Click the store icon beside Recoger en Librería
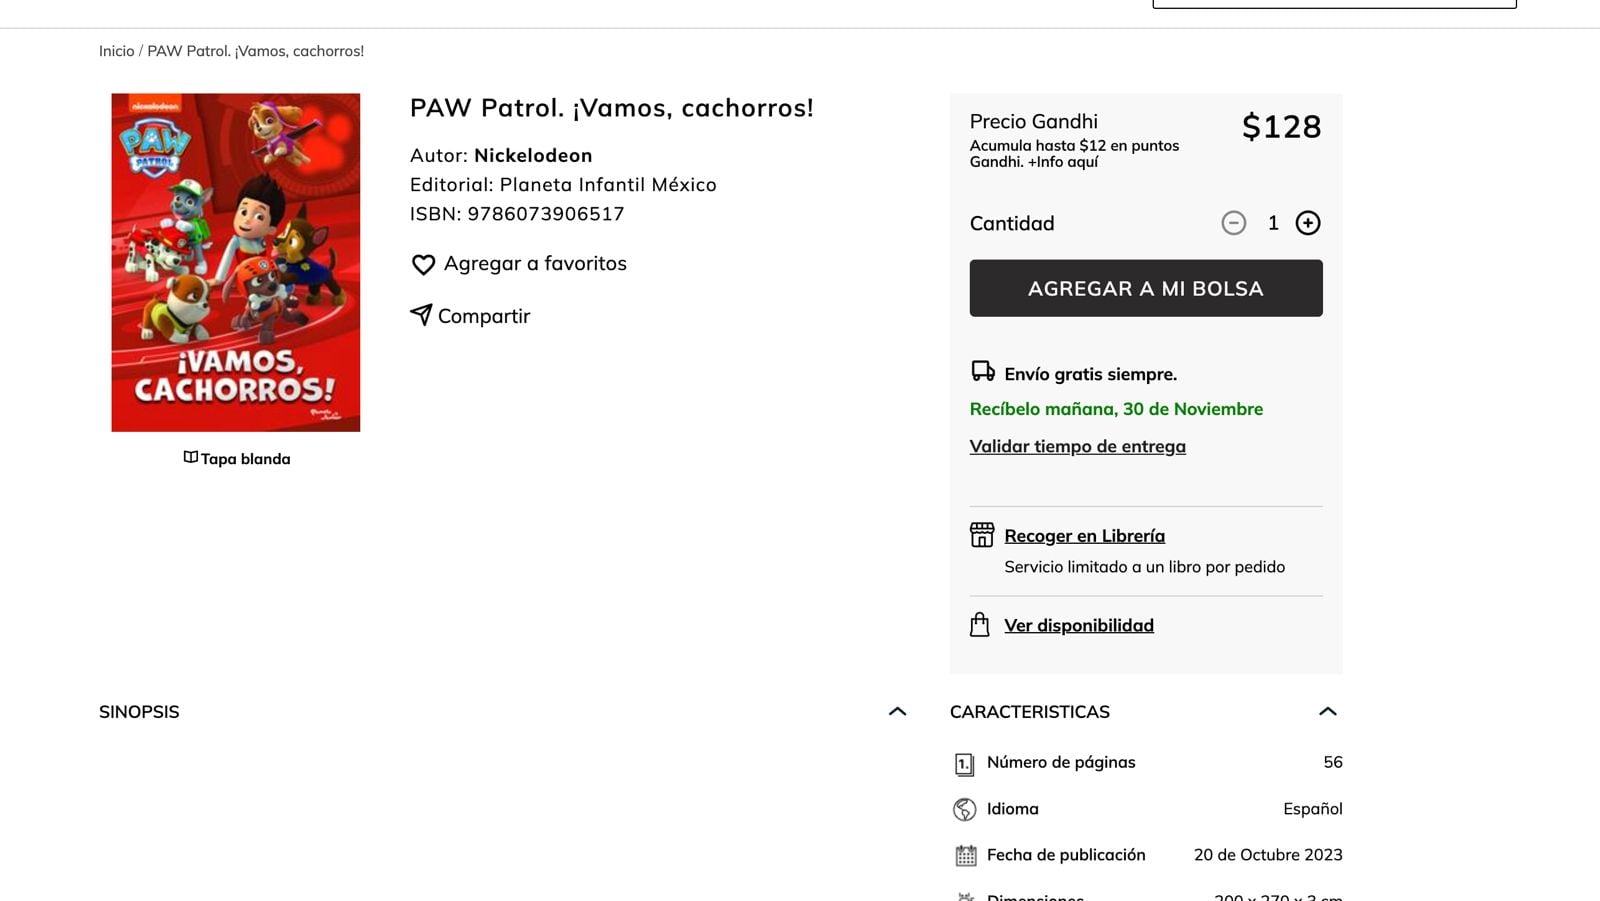1600x901 pixels. click(x=981, y=535)
